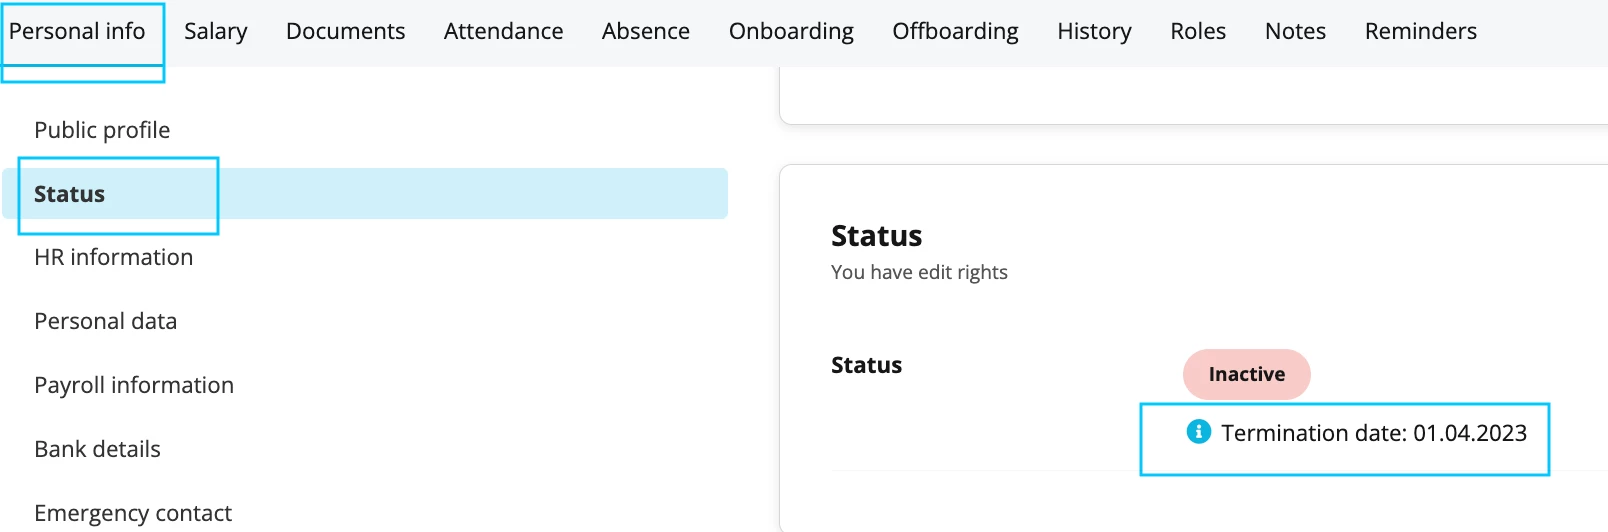
Task: Go to the Reminders tab
Action: point(1420,31)
